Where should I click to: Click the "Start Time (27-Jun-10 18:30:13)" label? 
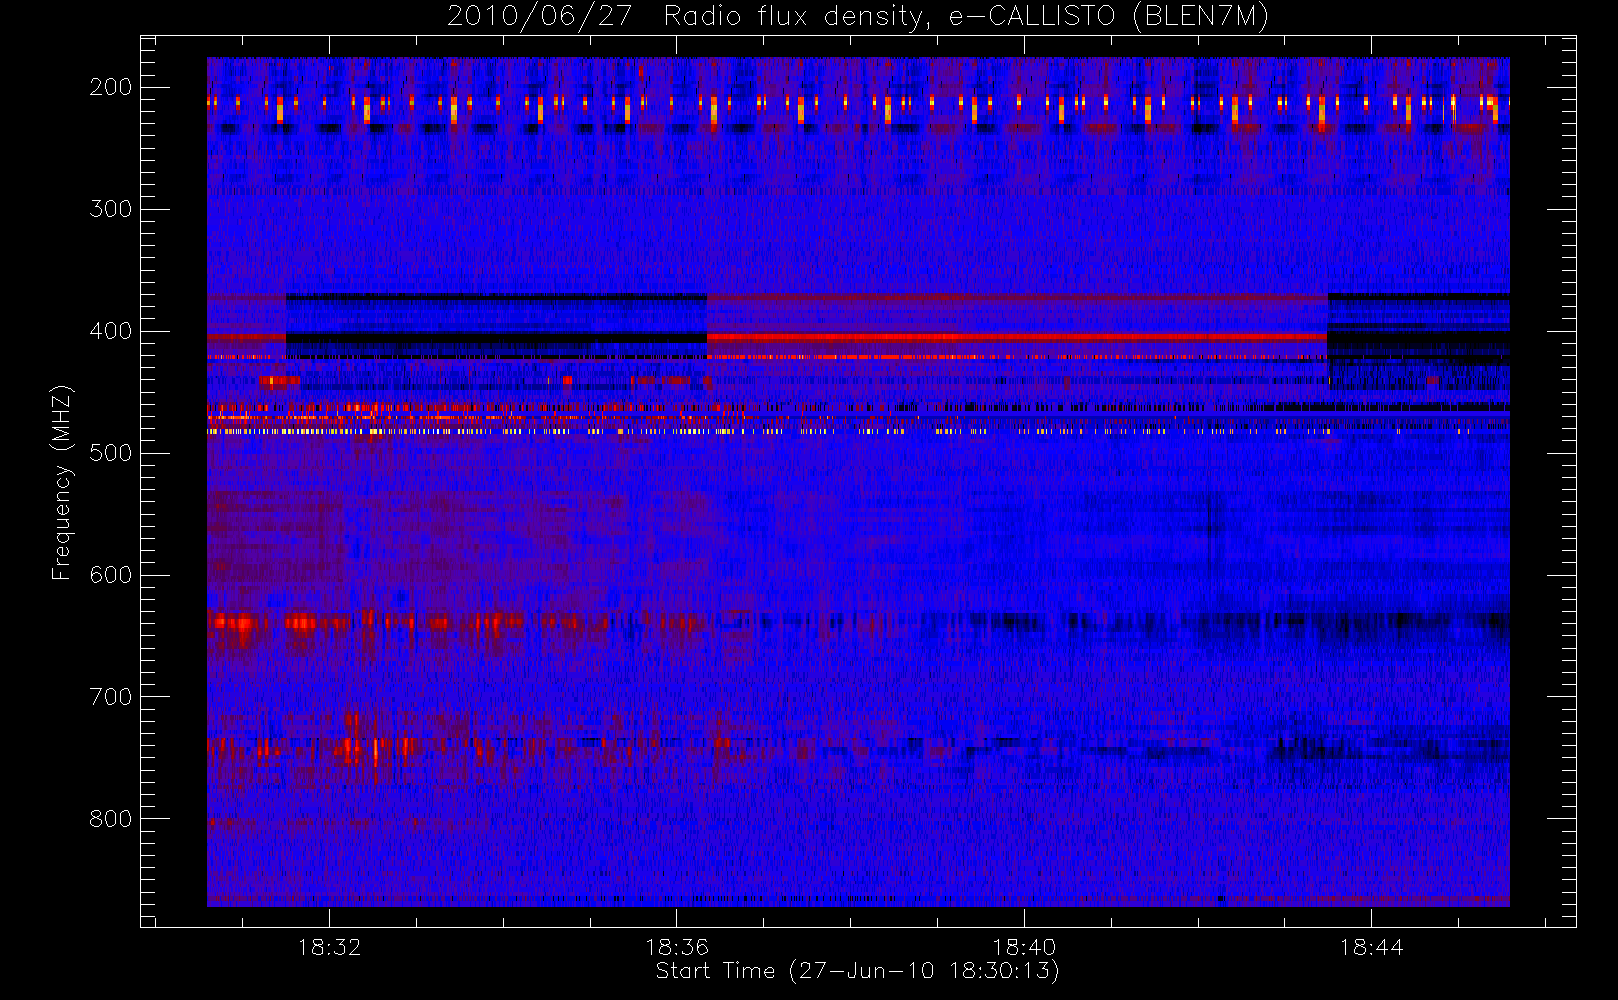857,971
